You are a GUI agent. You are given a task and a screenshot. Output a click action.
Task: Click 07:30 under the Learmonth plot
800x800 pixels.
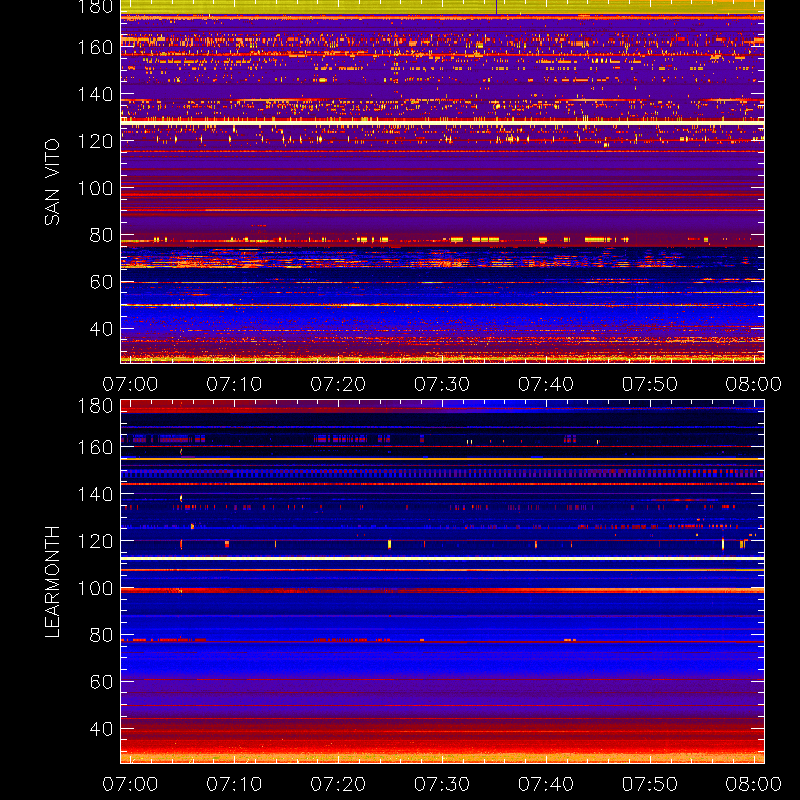click(x=442, y=784)
